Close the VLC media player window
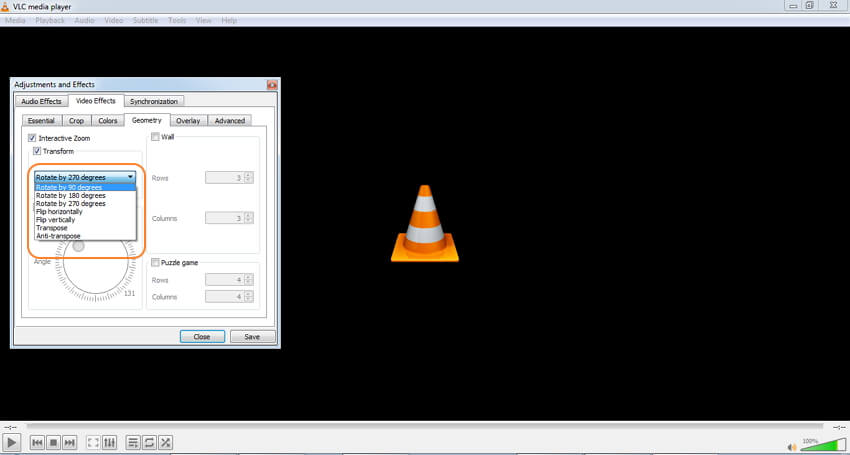This screenshot has width=850, height=455. tap(834, 5)
